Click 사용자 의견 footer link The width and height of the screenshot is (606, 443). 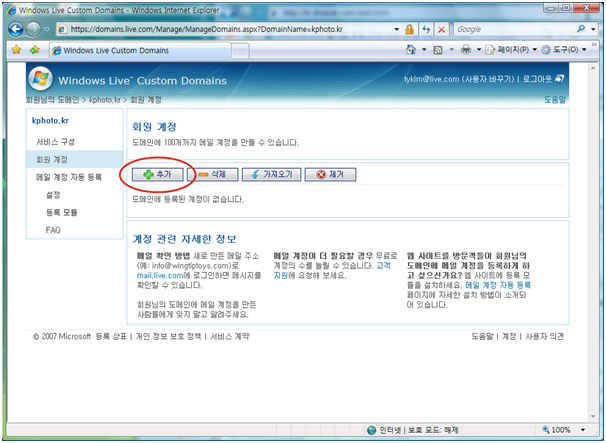point(545,336)
